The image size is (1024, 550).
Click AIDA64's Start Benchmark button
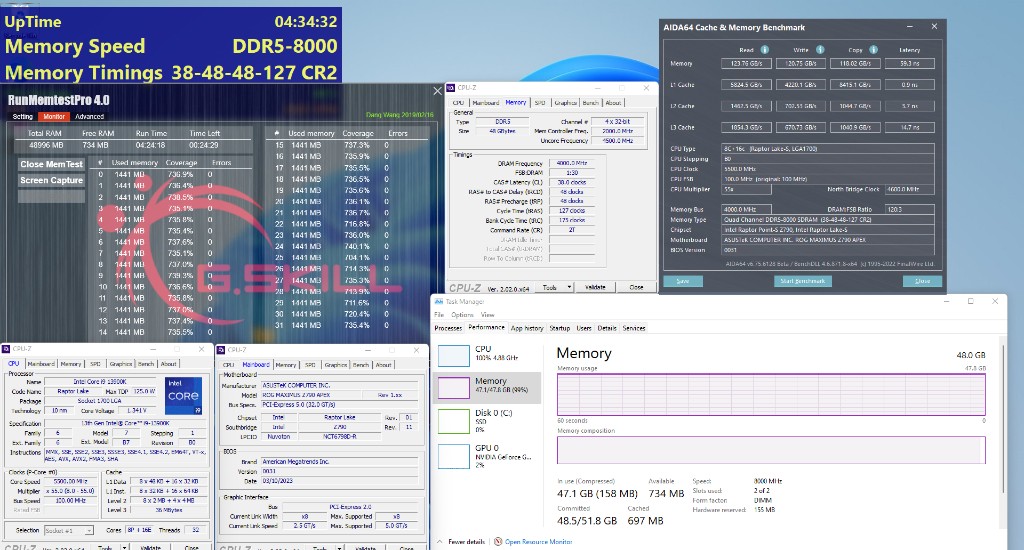point(803,281)
